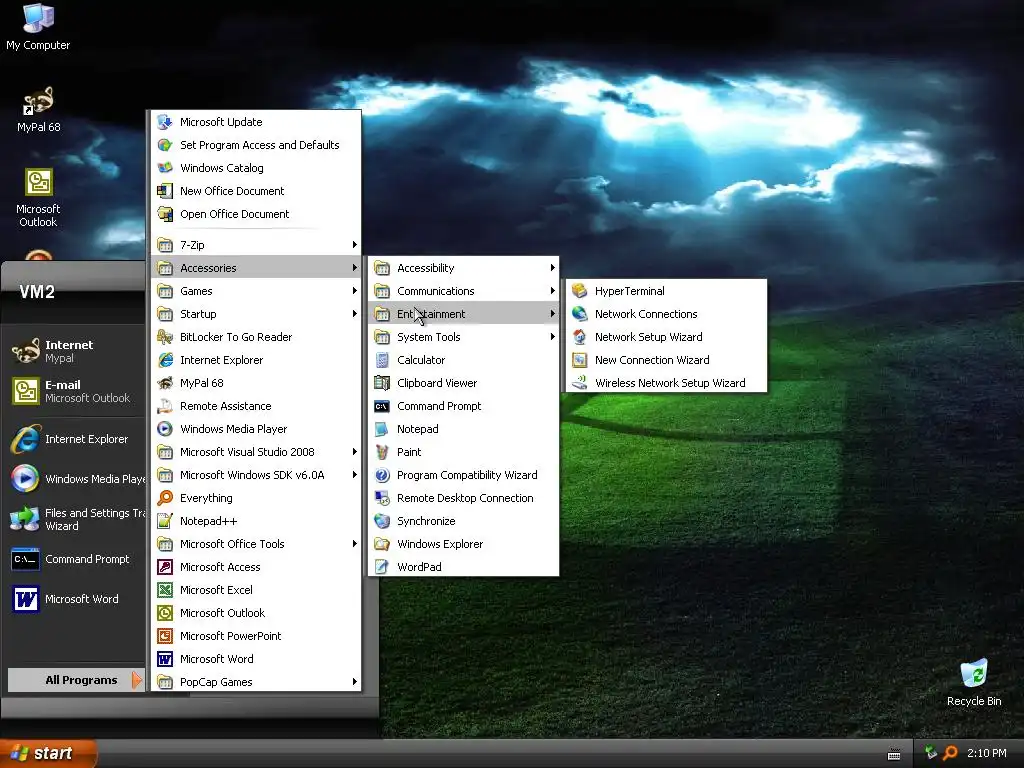Choose Open Office Document

256,214
